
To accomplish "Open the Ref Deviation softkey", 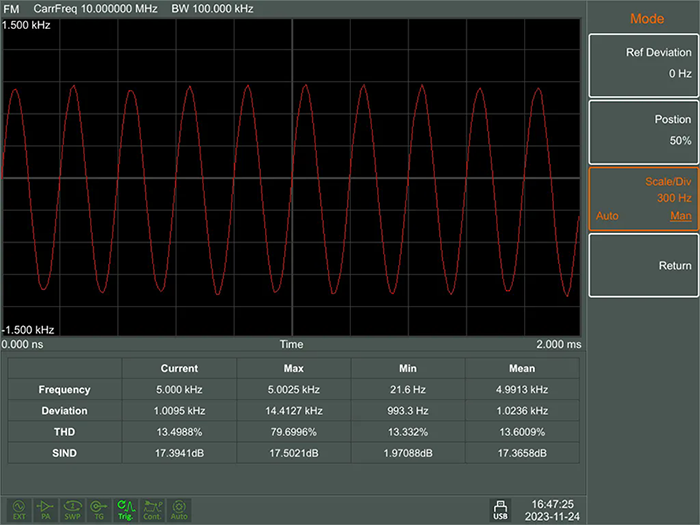I will tap(643, 65).
